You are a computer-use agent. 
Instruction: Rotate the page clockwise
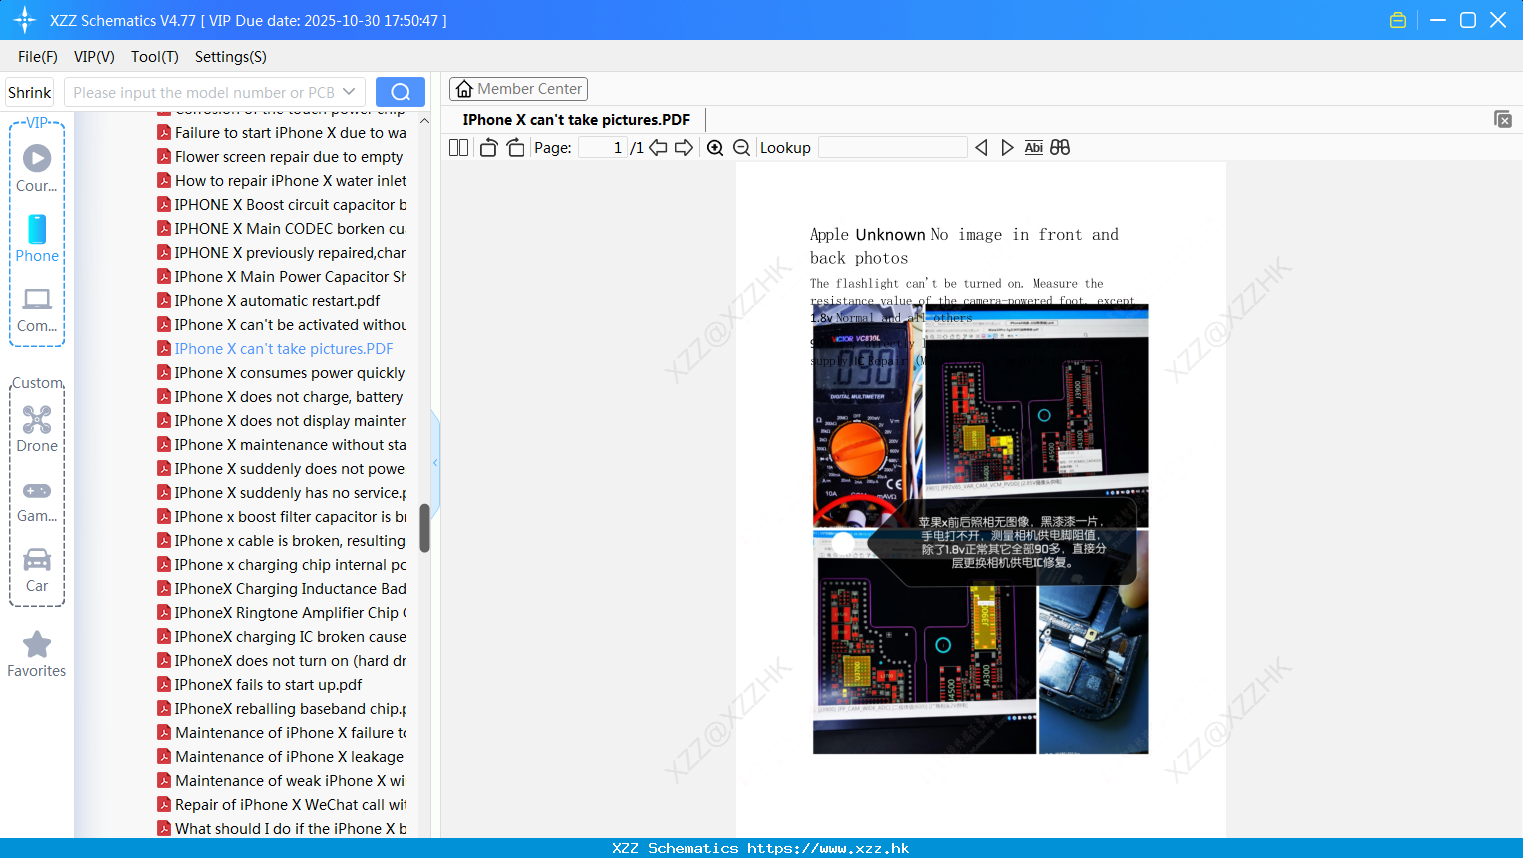515,147
